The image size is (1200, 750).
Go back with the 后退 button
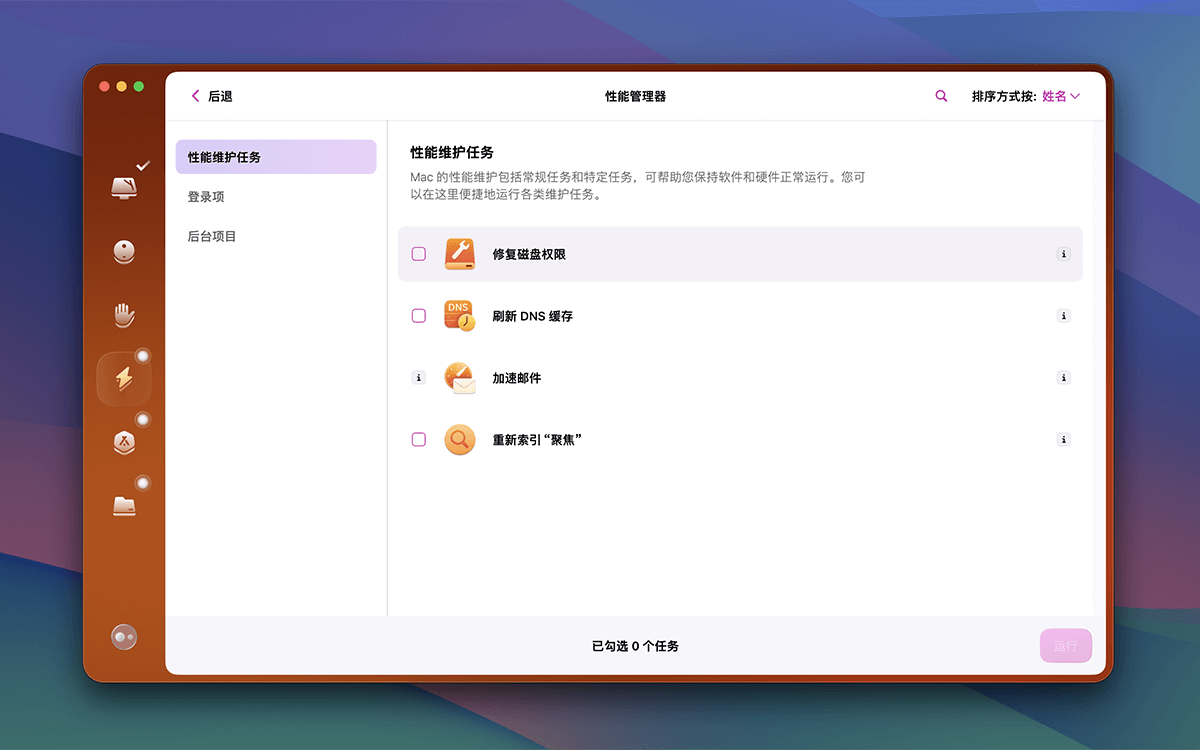[x=211, y=96]
